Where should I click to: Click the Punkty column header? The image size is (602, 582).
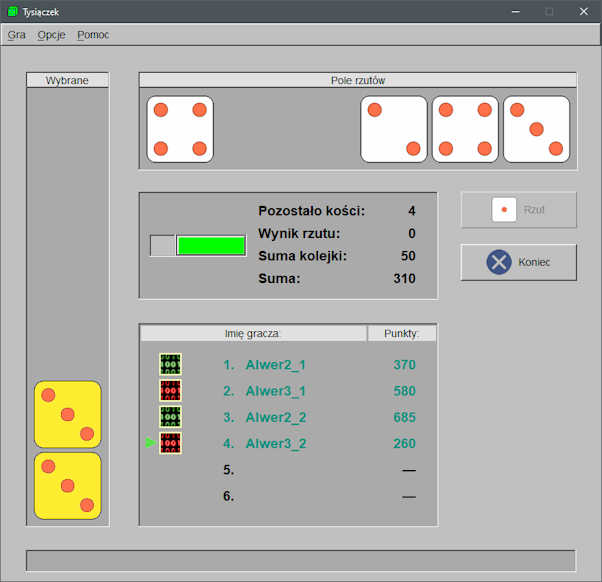tap(401, 333)
